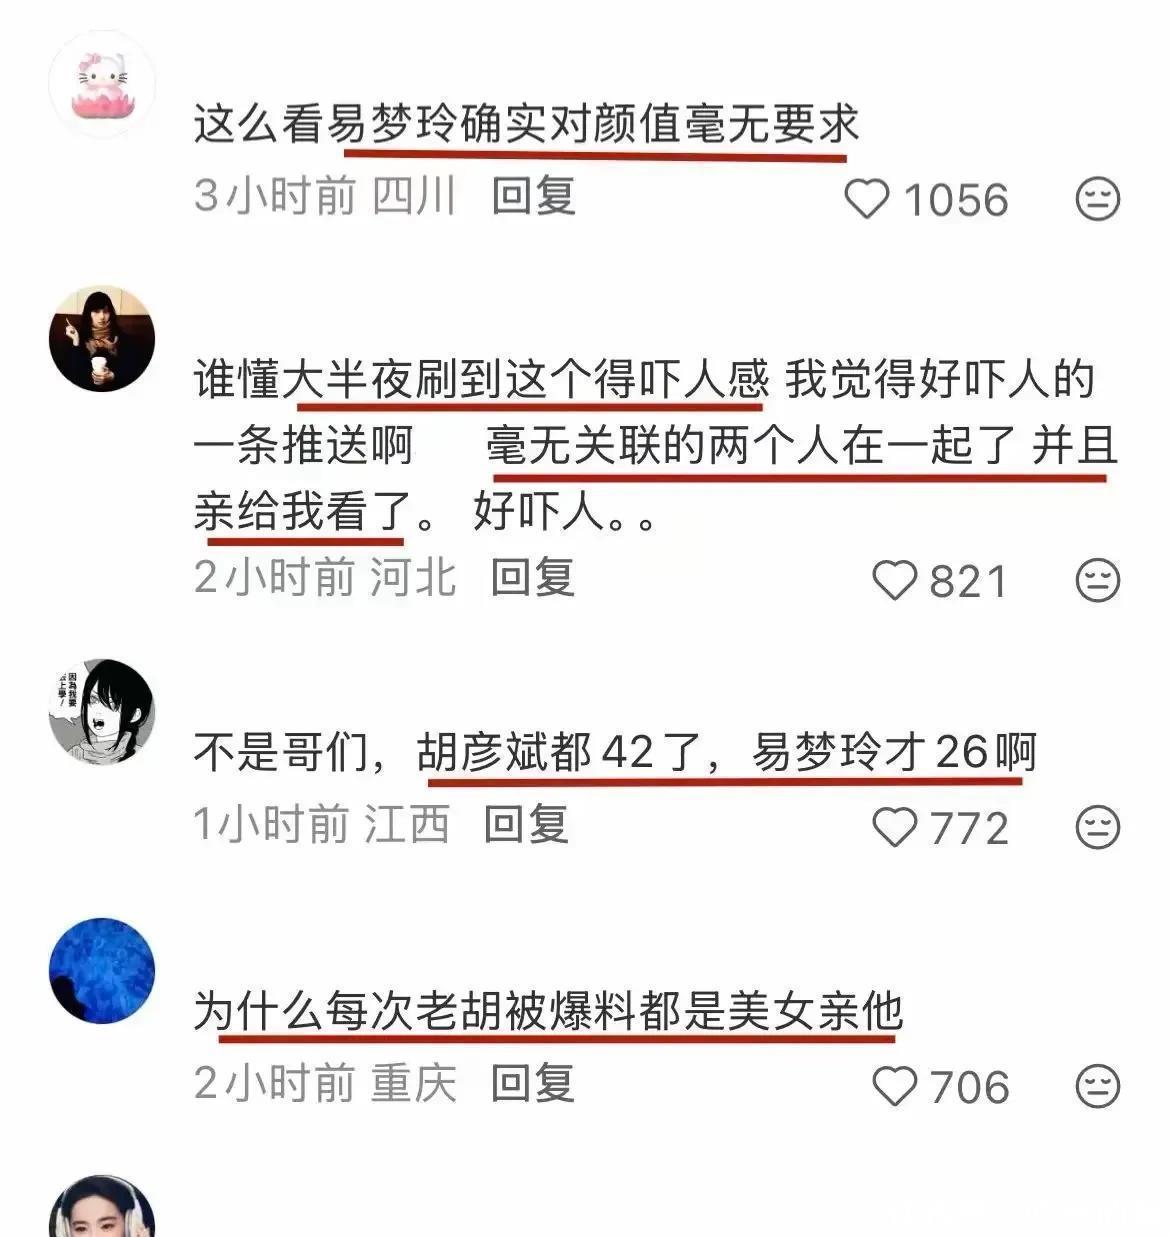This screenshot has height=1237, width=1170.
Task: Select comment text about 胡彦斌都42了
Action: tap(615, 752)
